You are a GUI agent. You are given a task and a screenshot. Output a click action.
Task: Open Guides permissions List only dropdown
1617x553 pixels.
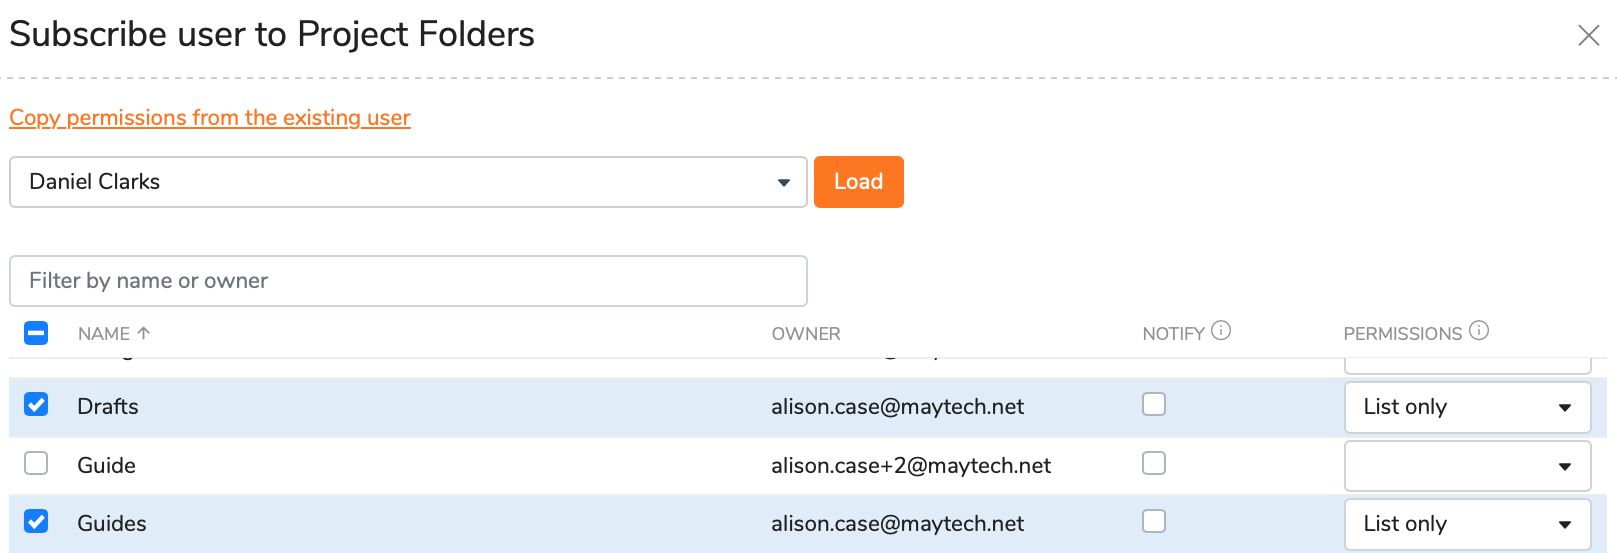click(1467, 524)
